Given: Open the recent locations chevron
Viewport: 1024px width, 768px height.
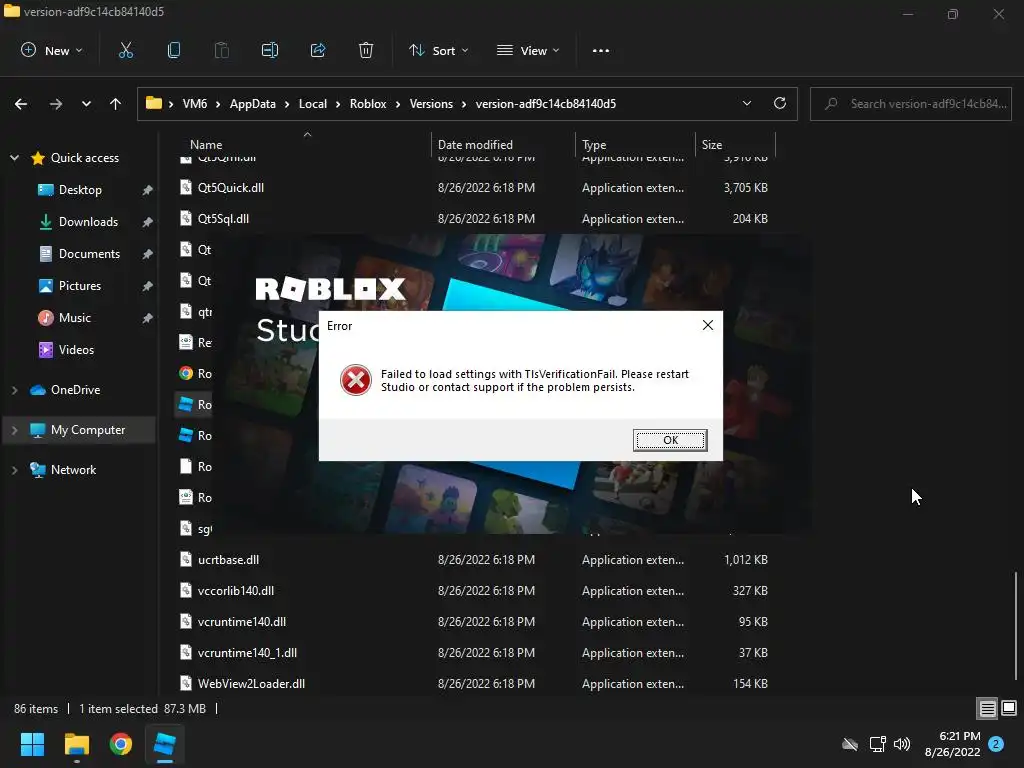Looking at the screenshot, I should pyautogui.click(x=86, y=104).
